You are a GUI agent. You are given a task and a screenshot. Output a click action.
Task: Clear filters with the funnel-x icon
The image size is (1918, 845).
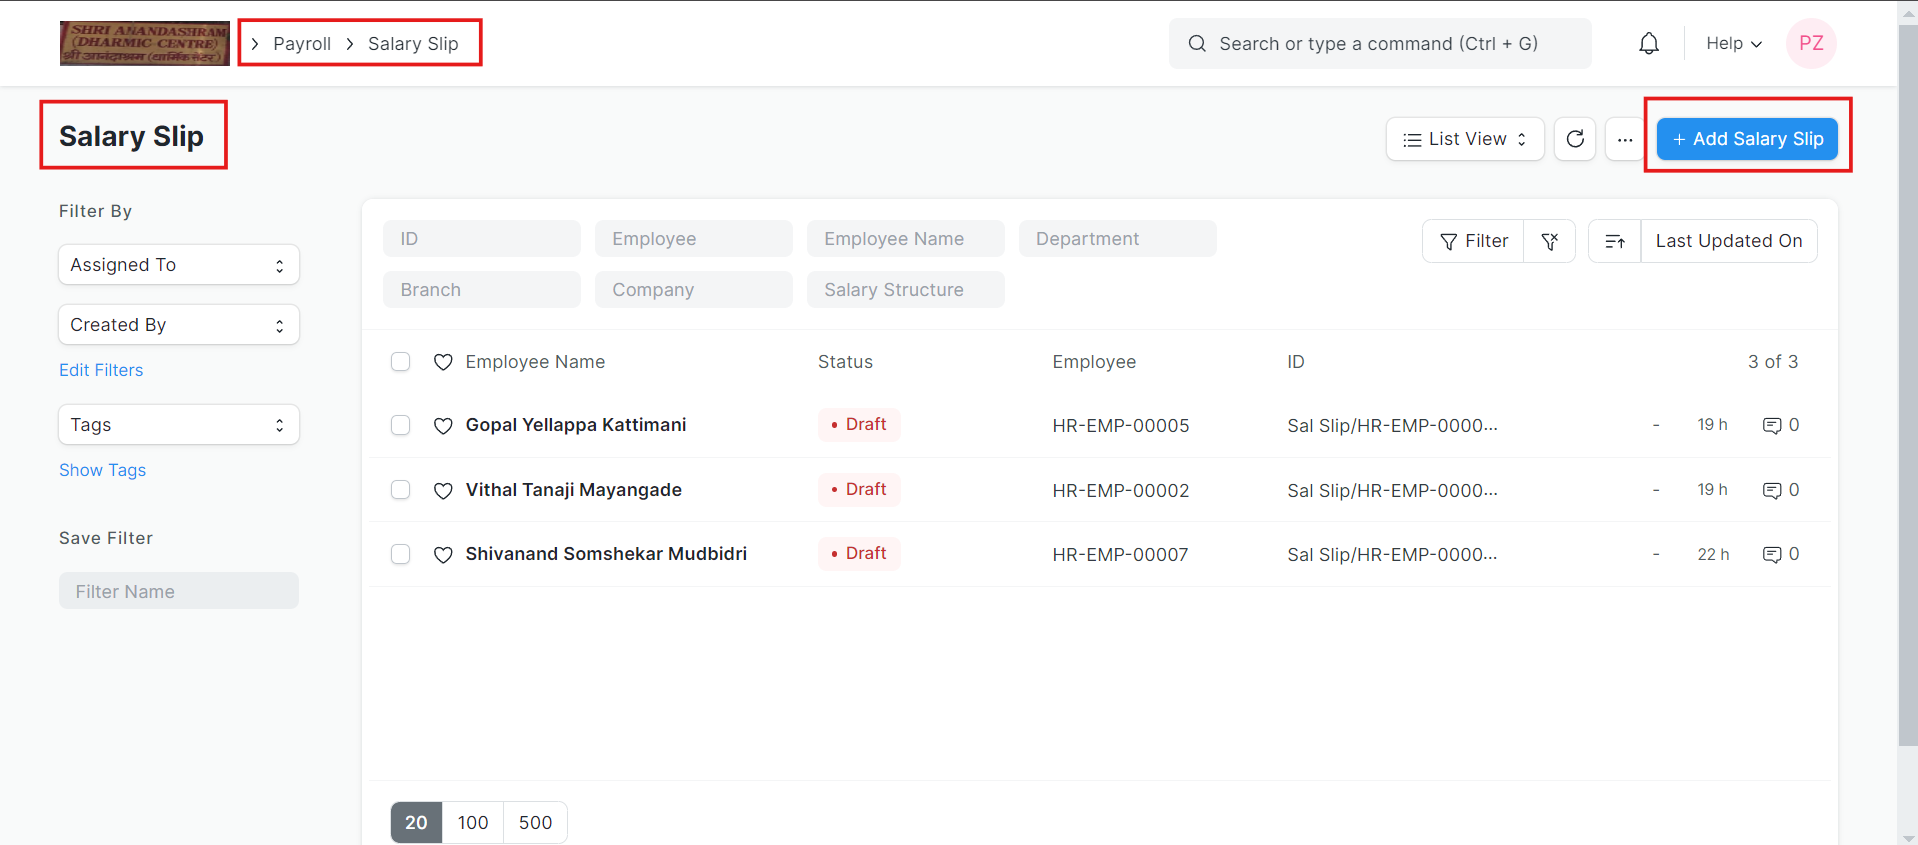coord(1550,241)
